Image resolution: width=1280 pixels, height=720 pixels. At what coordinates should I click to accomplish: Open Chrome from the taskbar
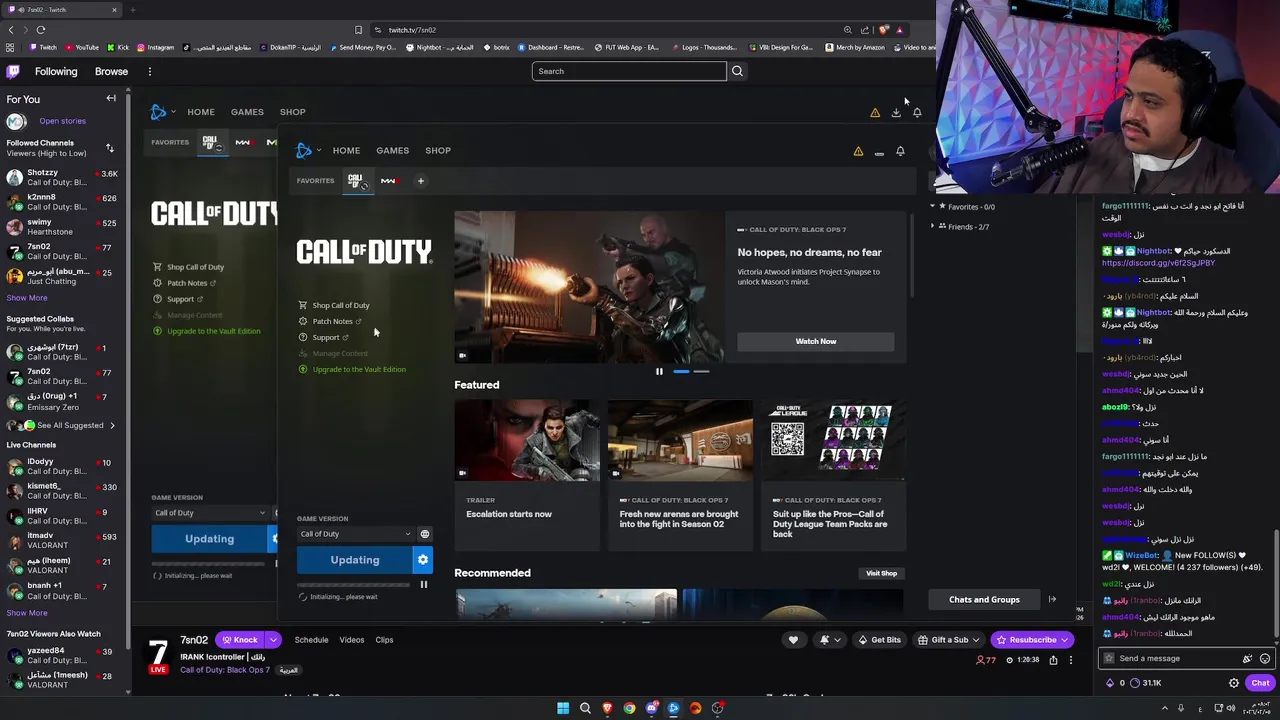pyautogui.click(x=629, y=709)
